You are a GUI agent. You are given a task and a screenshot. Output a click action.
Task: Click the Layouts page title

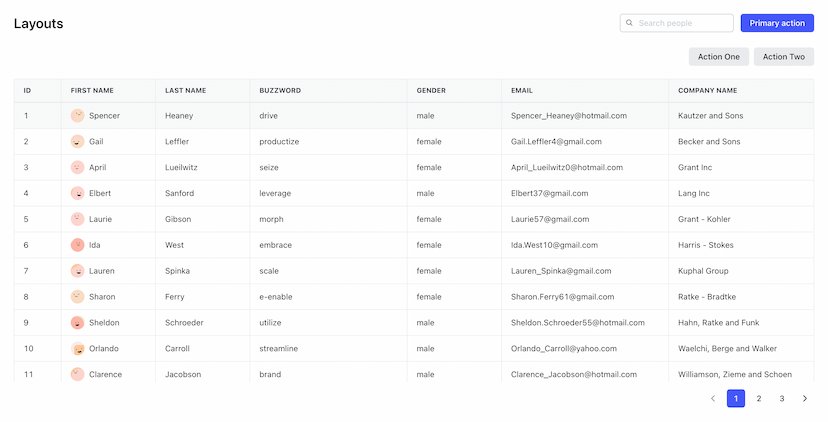[39, 23]
